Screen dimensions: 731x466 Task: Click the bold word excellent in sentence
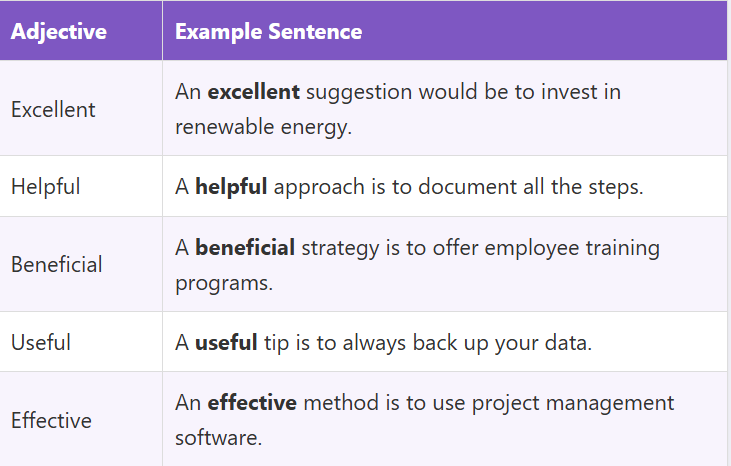(254, 92)
